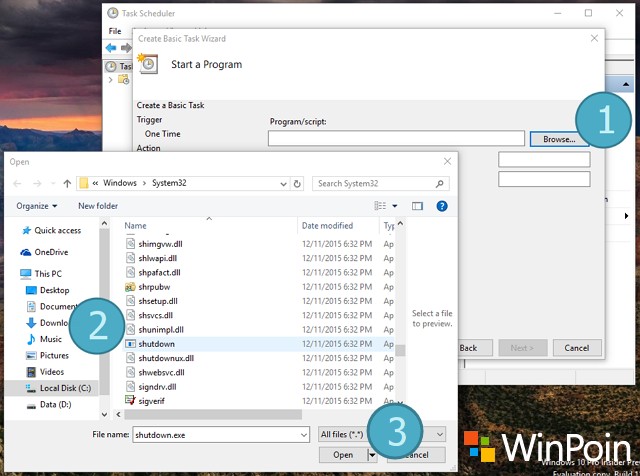Click the file list vertical scrollbar thumb
This screenshot has width=640, height=476.
(x=400, y=350)
